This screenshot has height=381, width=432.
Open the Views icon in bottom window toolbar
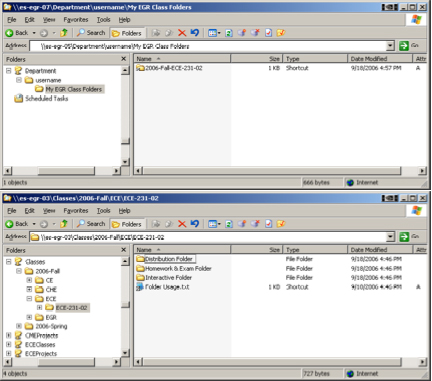click(214, 224)
